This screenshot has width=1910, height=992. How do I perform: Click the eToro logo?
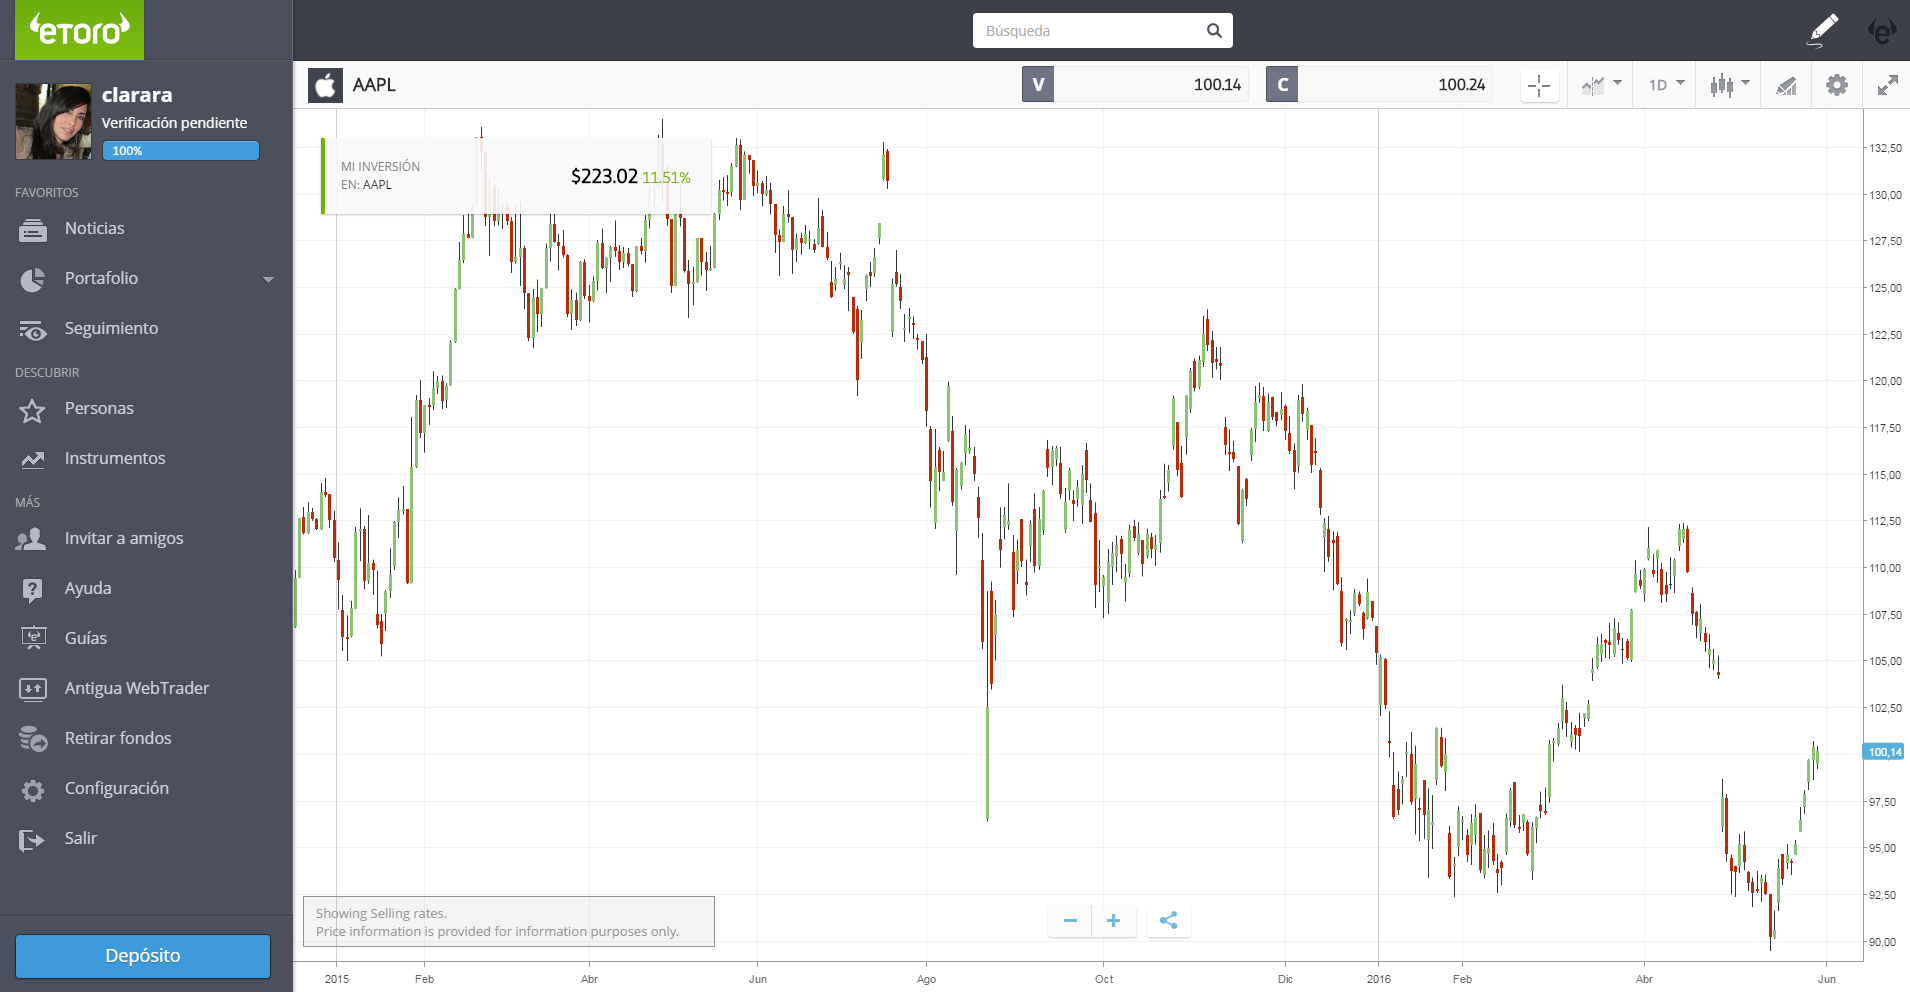[x=79, y=30]
